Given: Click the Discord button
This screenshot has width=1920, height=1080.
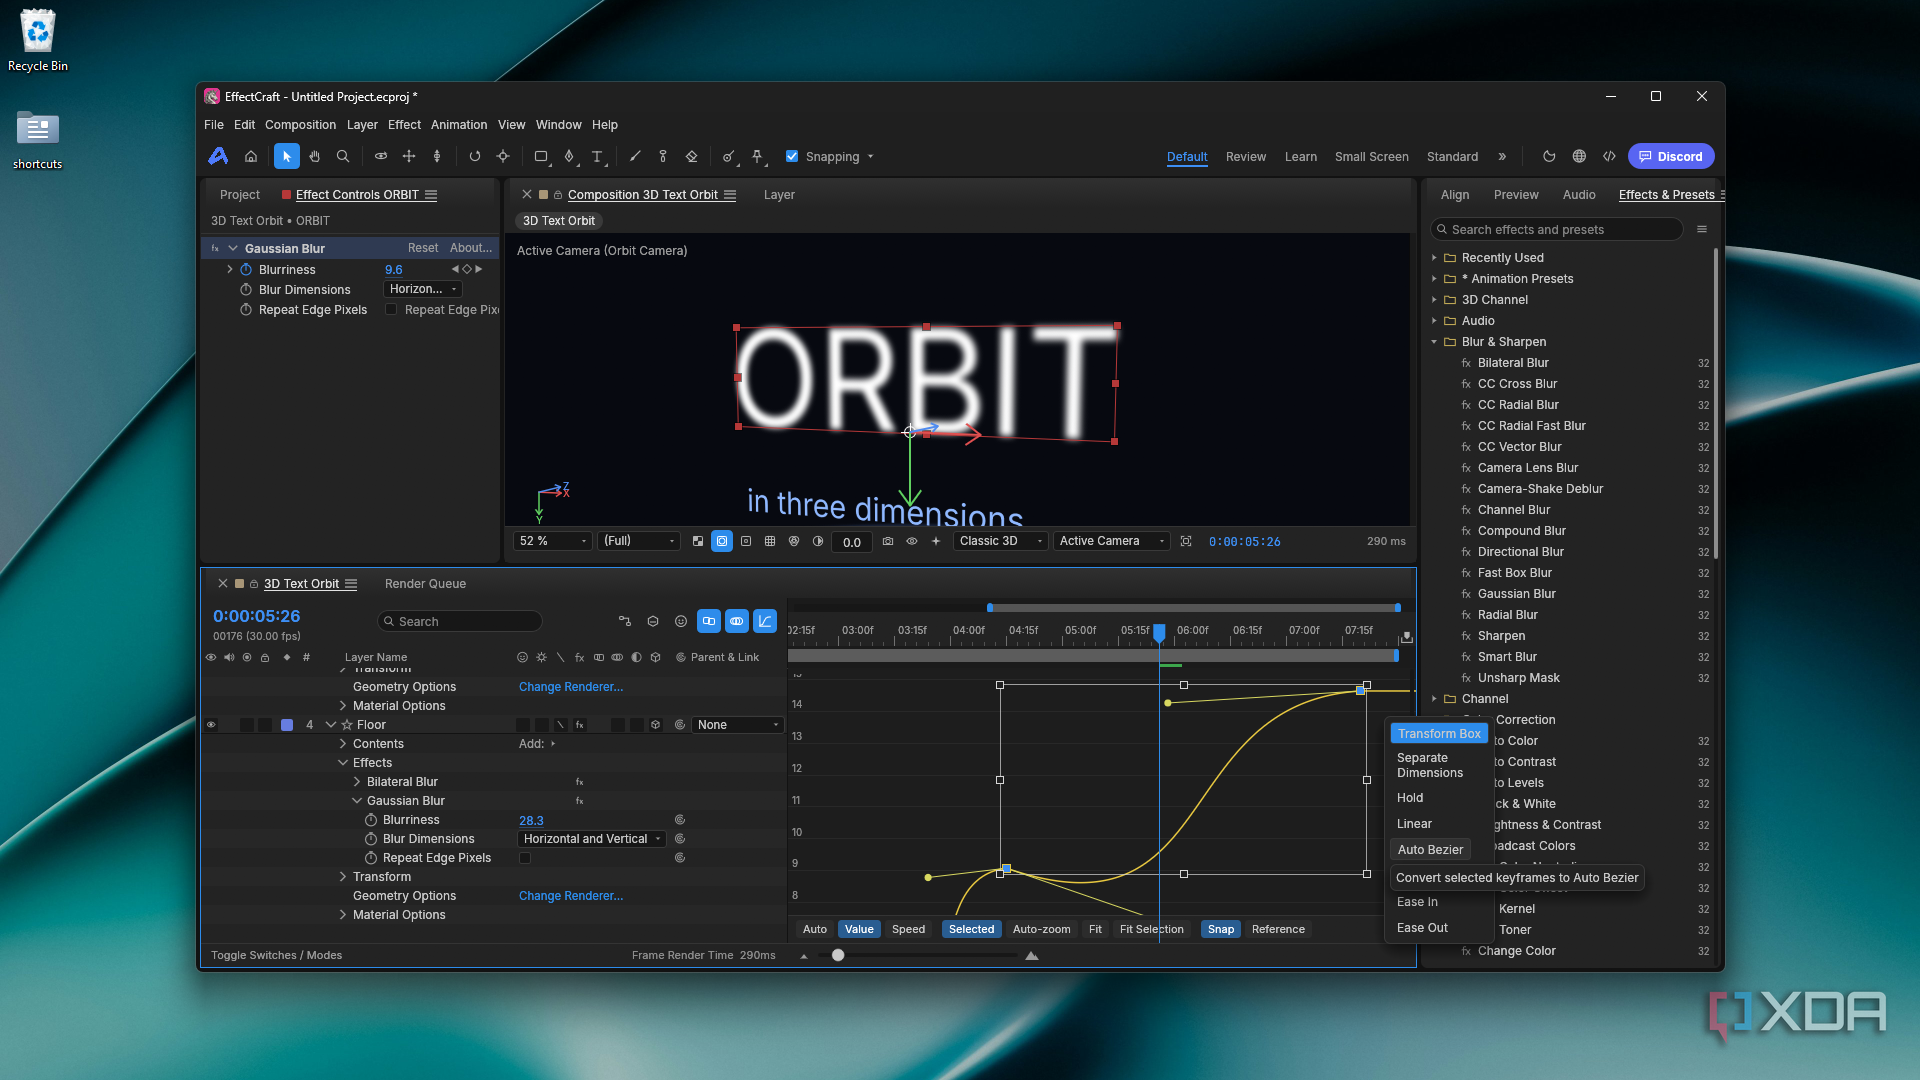Looking at the screenshot, I should click(x=1671, y=156).
